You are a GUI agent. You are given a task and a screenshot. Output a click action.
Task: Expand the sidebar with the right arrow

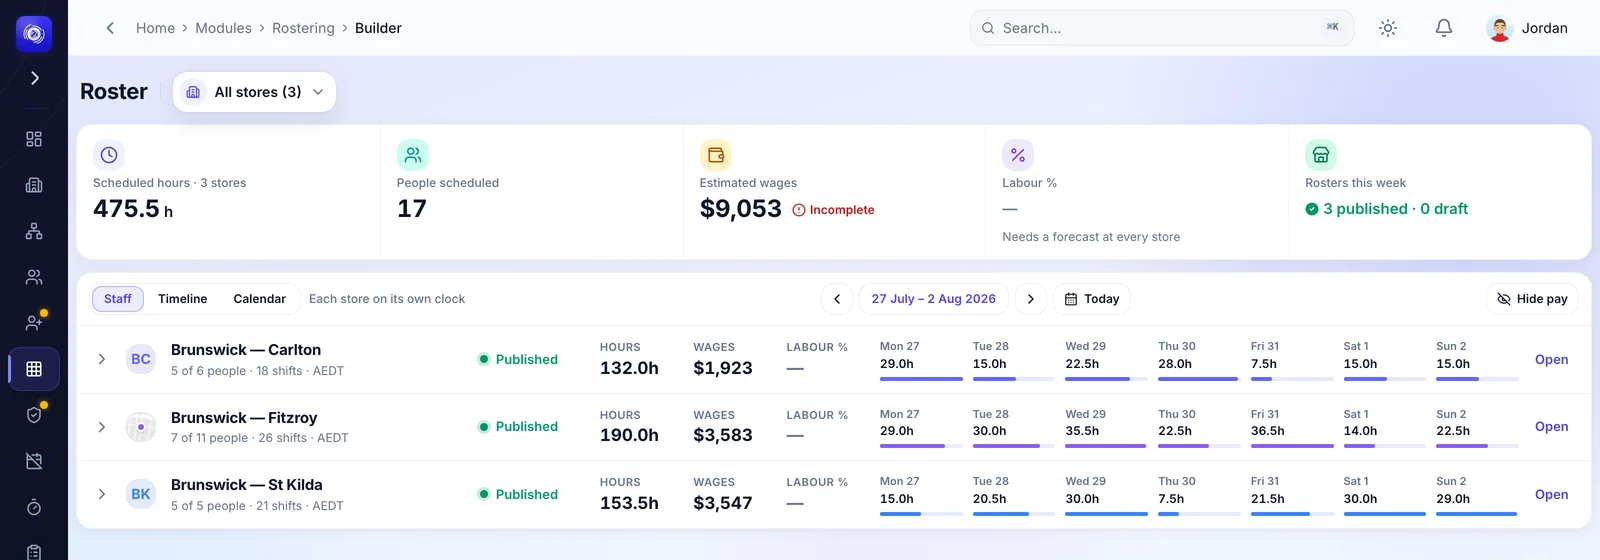coord(34,78)
